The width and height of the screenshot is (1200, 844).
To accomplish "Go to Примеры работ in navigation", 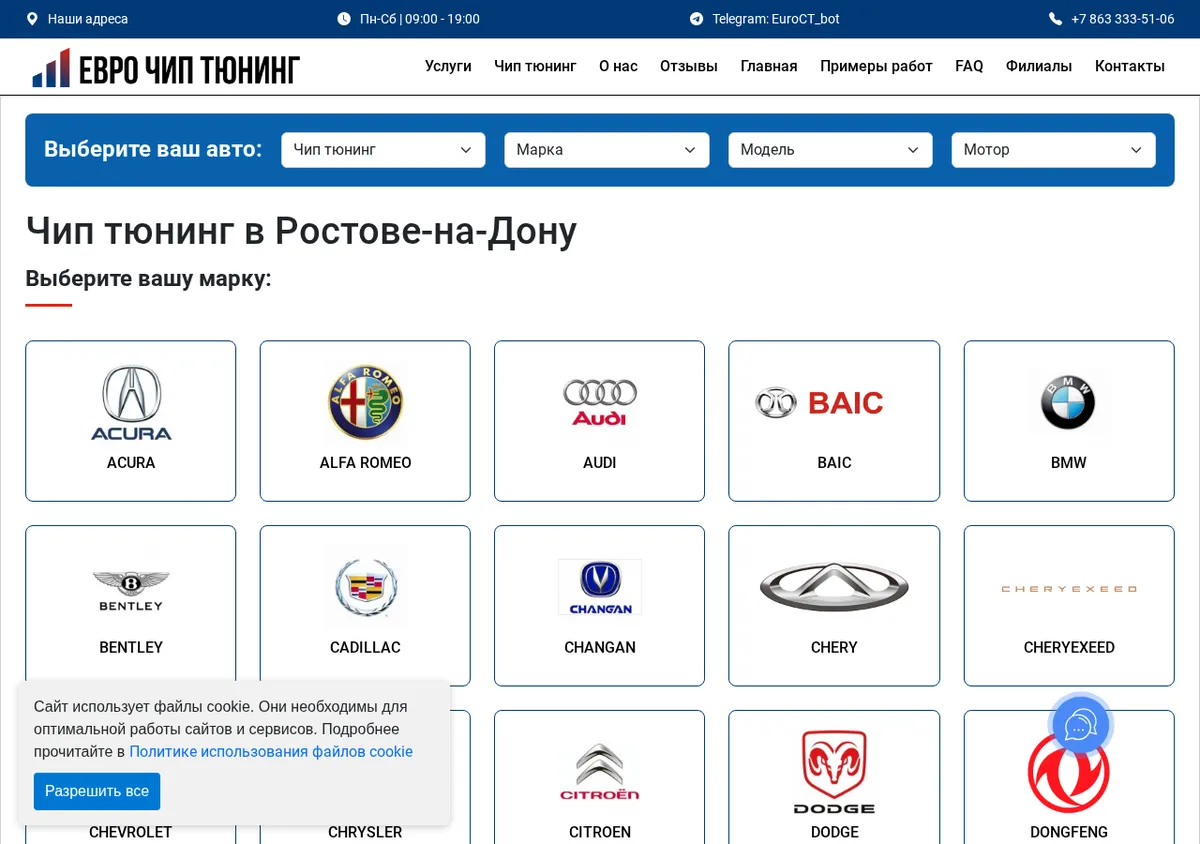I will click(876, 66).
